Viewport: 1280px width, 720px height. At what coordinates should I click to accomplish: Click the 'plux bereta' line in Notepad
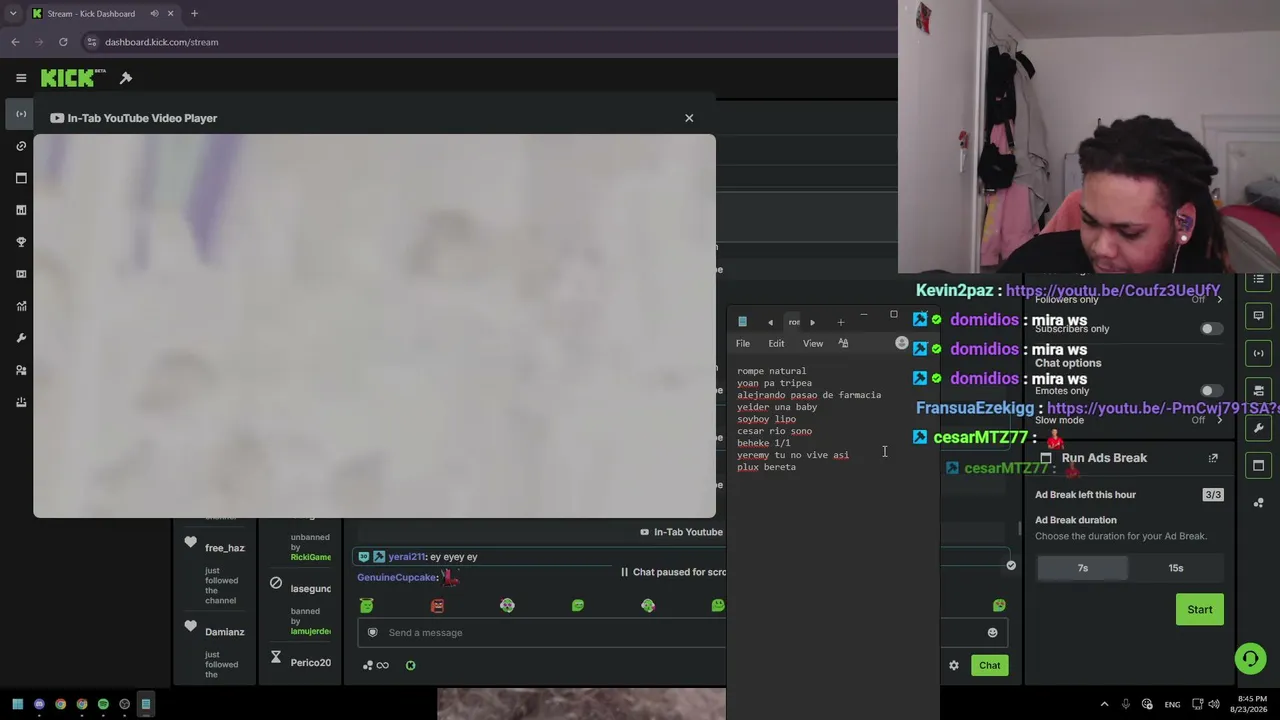tap(767, 467)
